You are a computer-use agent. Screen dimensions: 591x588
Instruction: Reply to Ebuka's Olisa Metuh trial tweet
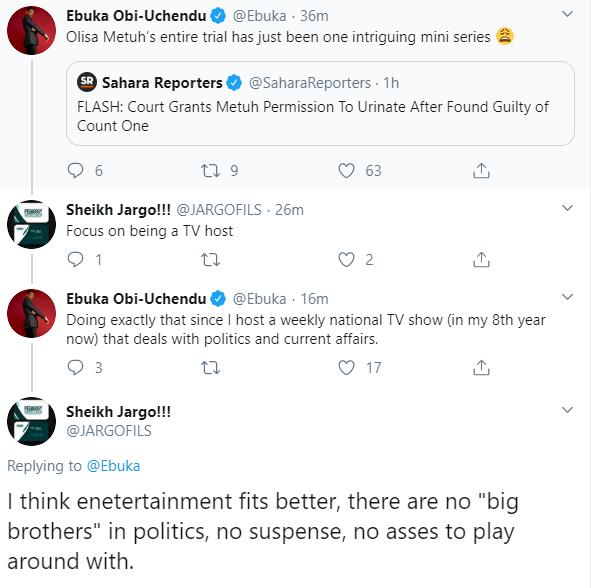(75, 170)
